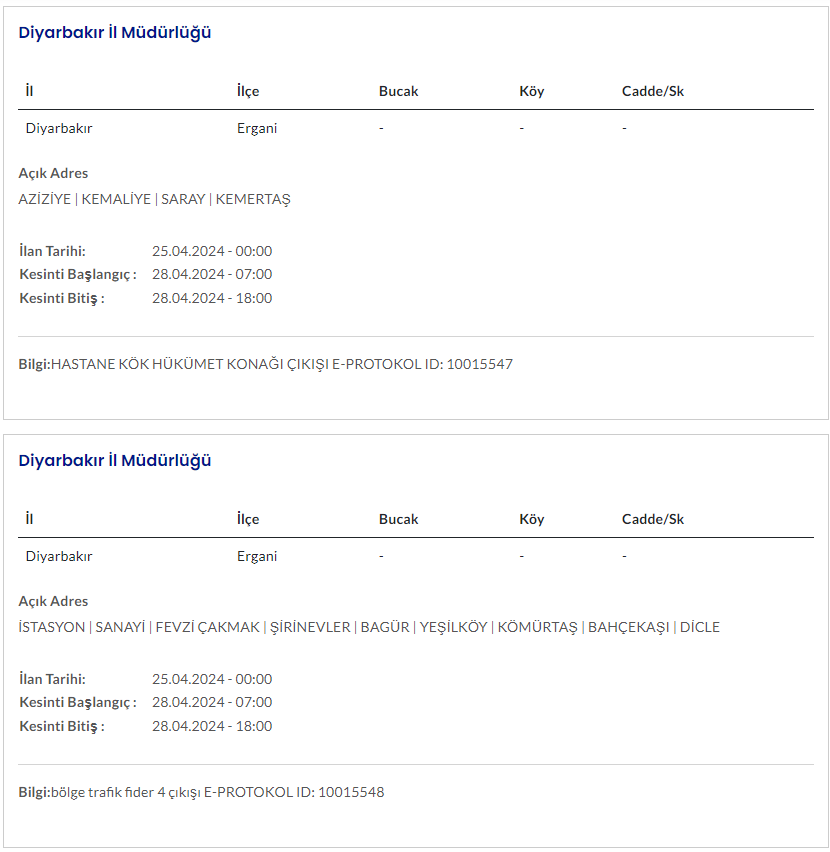
Task: Click the Kesinti Bitiş label in the first card
Action: (61, 298)
